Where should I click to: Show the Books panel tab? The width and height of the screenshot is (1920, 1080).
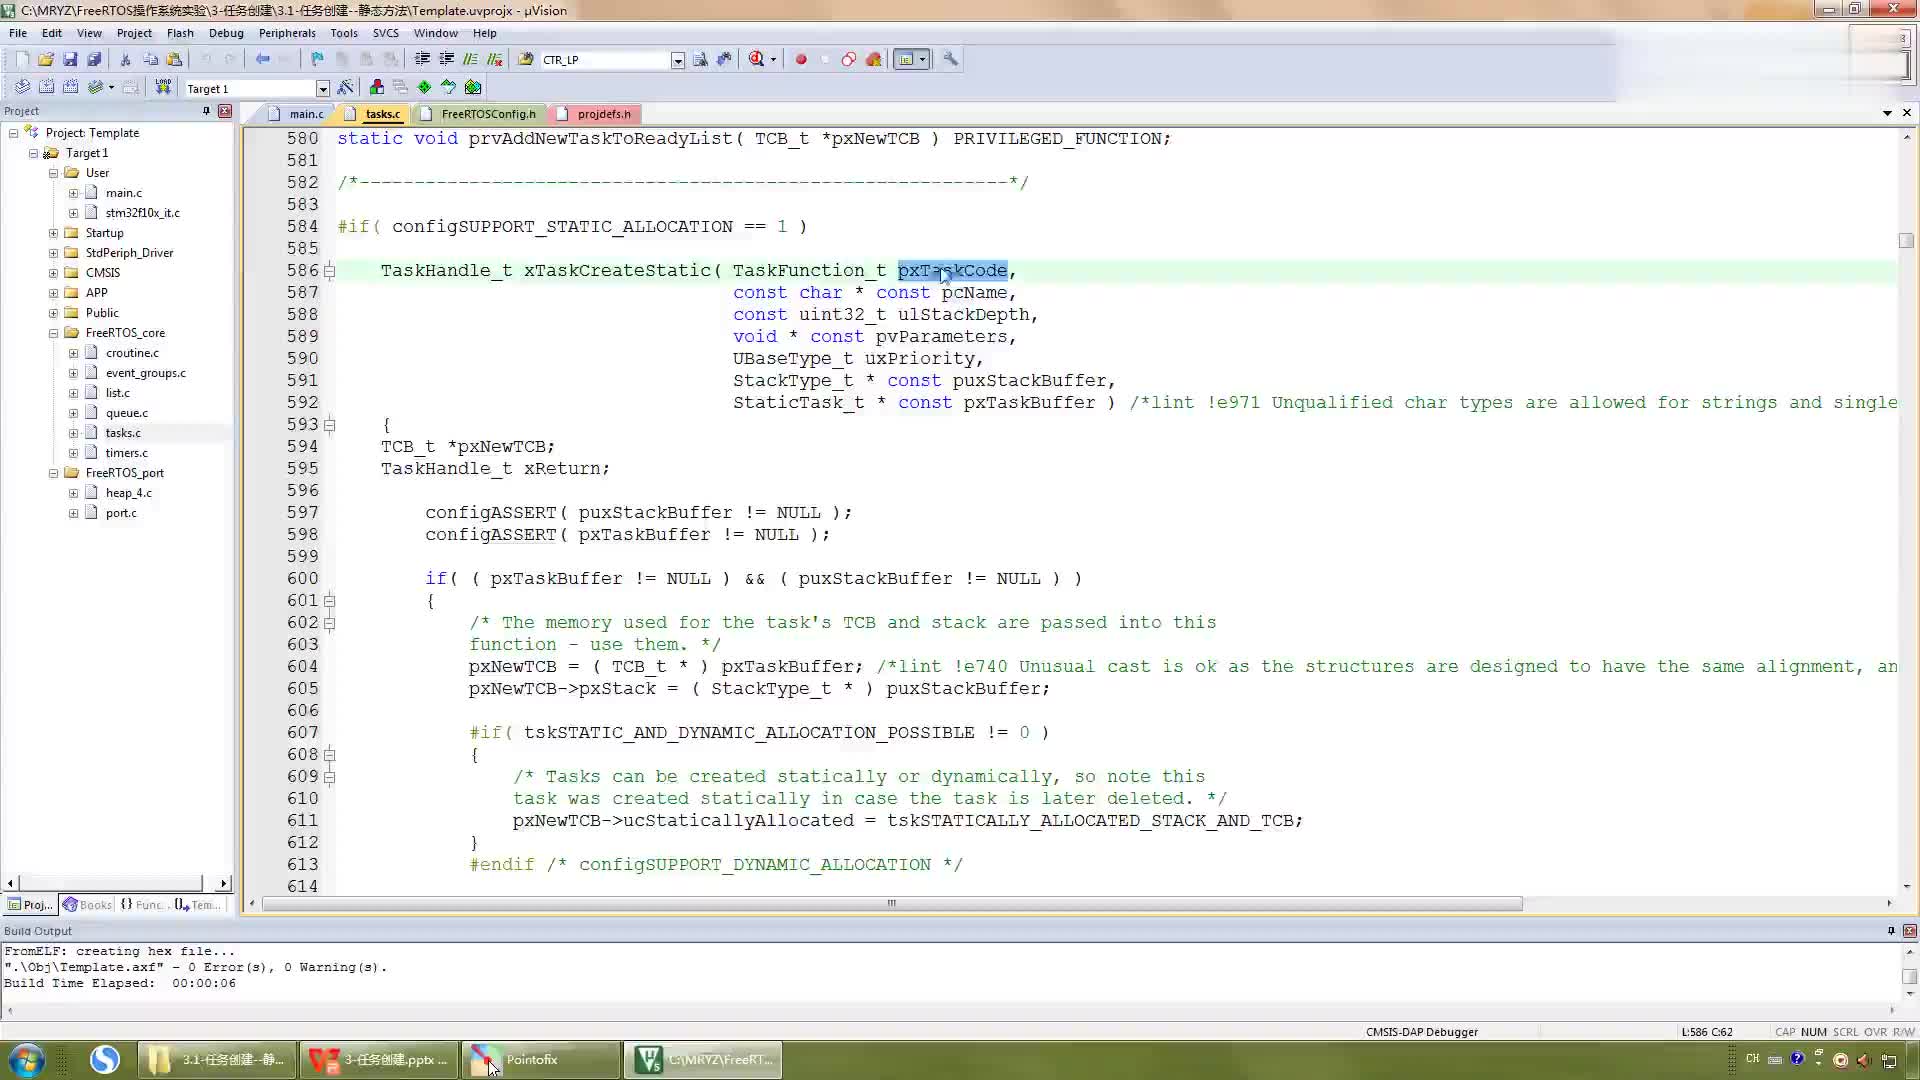87,905
